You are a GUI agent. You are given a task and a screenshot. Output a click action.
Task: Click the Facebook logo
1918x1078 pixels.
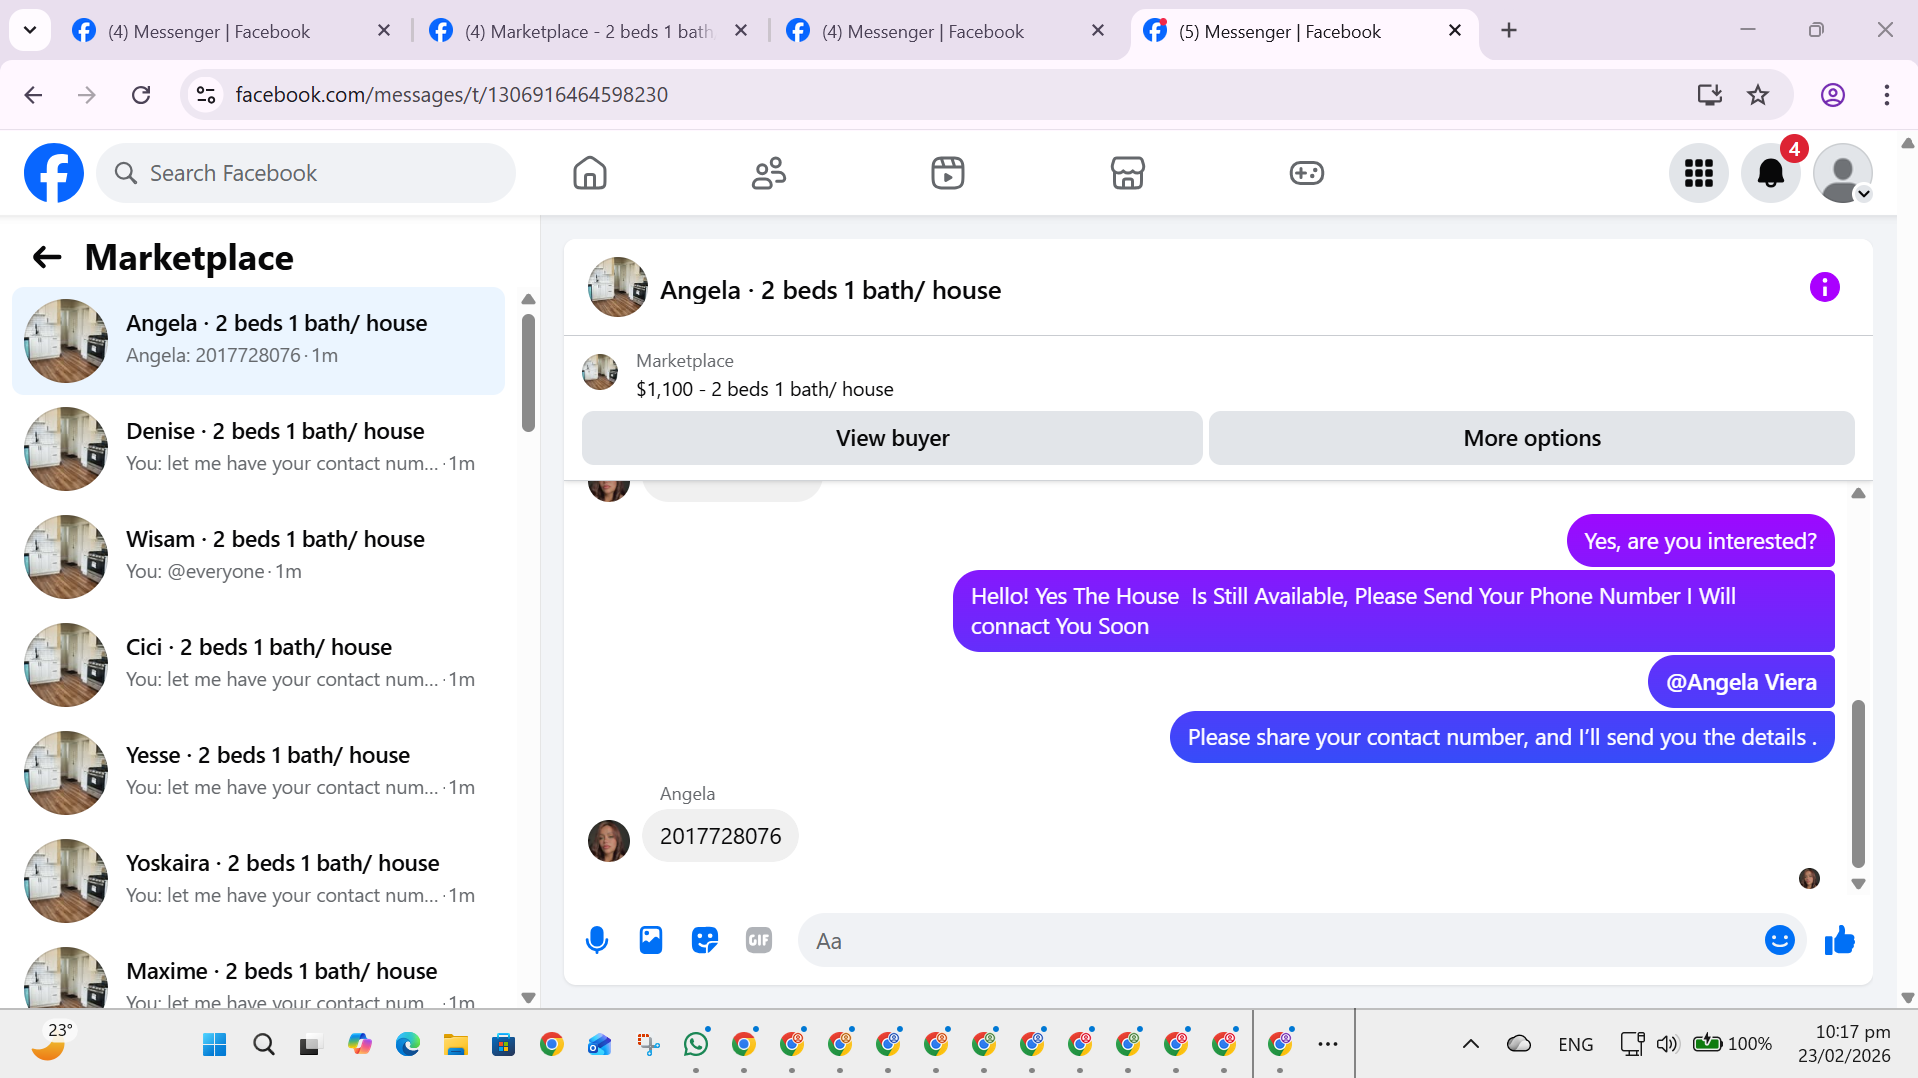tap(54, 173)
